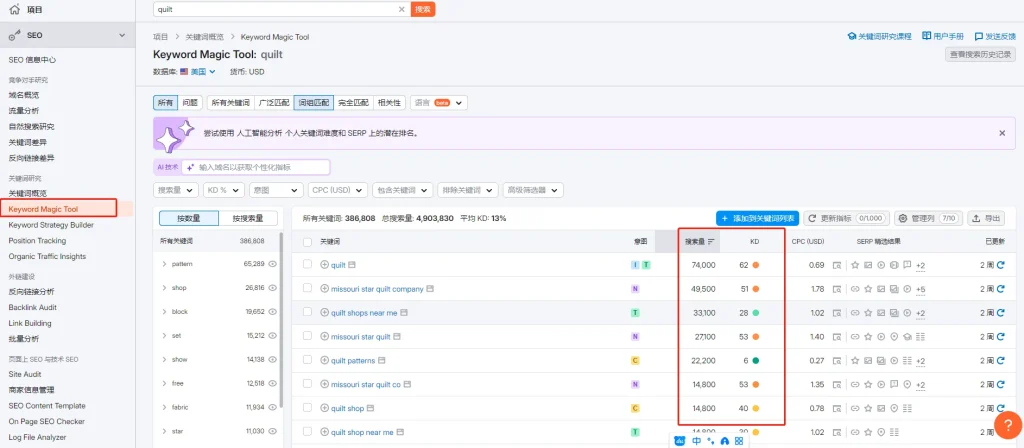Viewport: 1024px width, 448px height.
Task: Click the AI sparkle icon in the domain field
Action: [191, 167]
